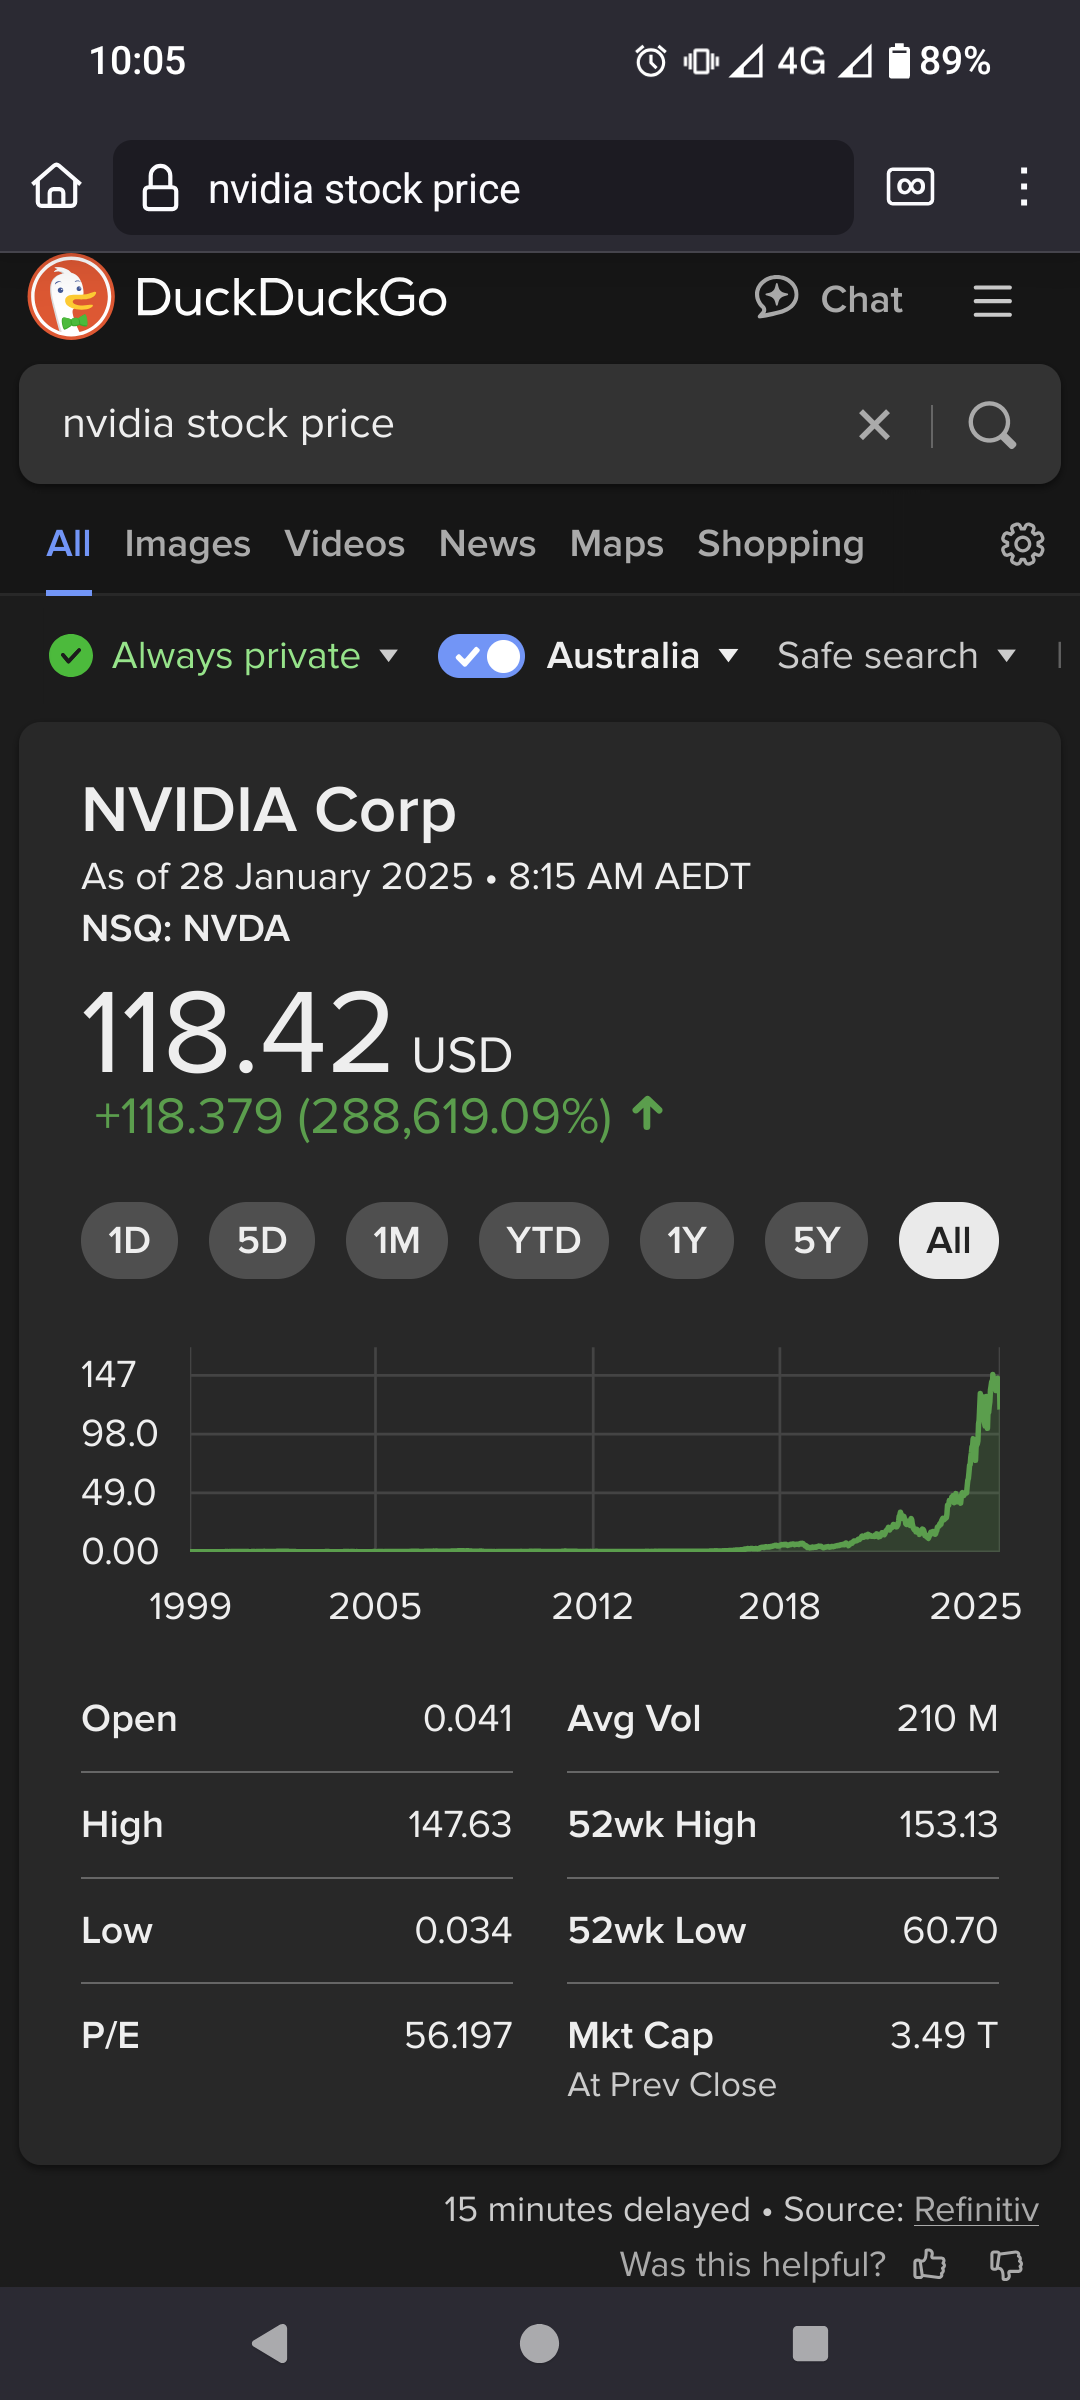Switch to the News tab
The image size is (1080, 2400).
(487, 544)
